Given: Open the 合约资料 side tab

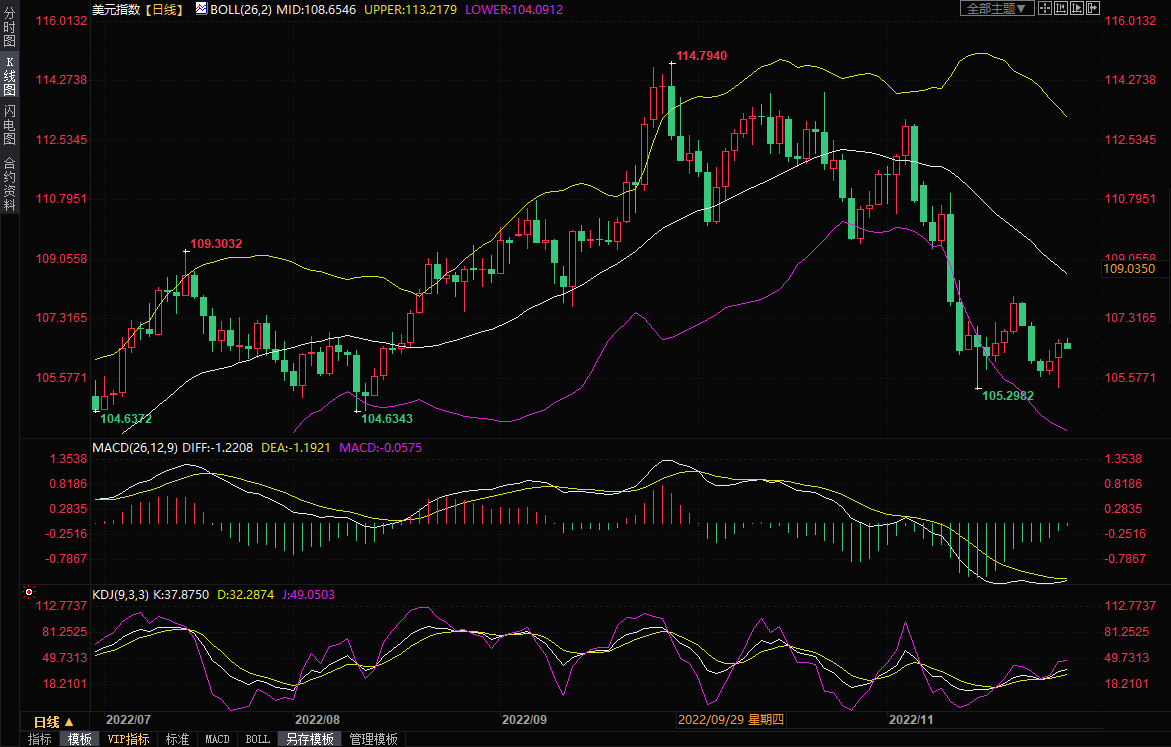Looking at the screenshot, I should (9, 184).
